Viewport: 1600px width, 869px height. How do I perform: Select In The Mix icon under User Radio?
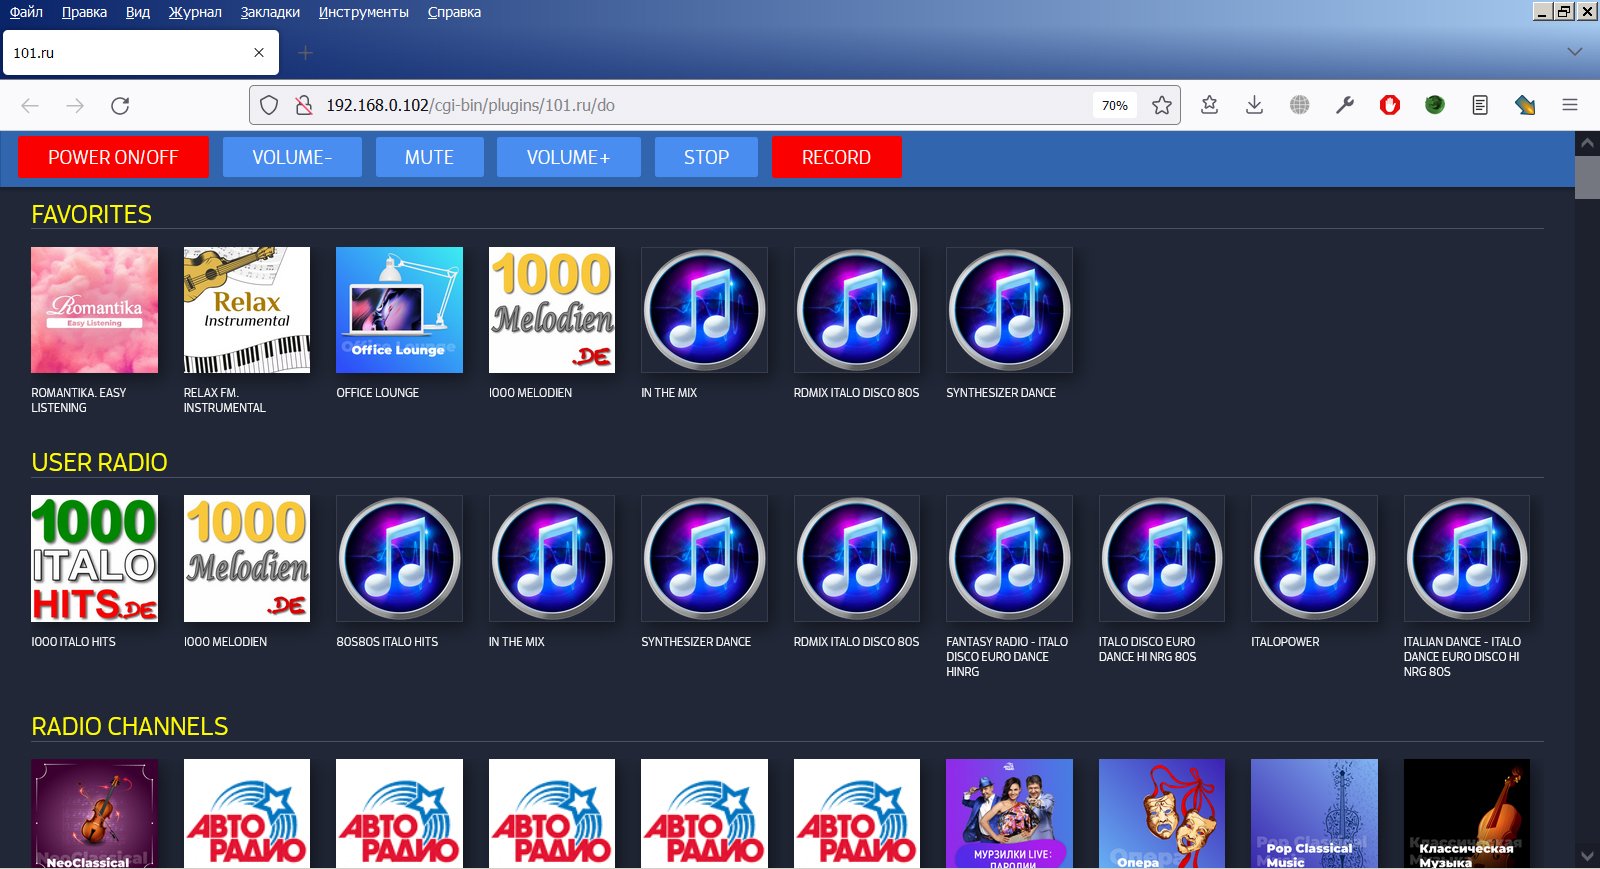(x=552, y=558)
